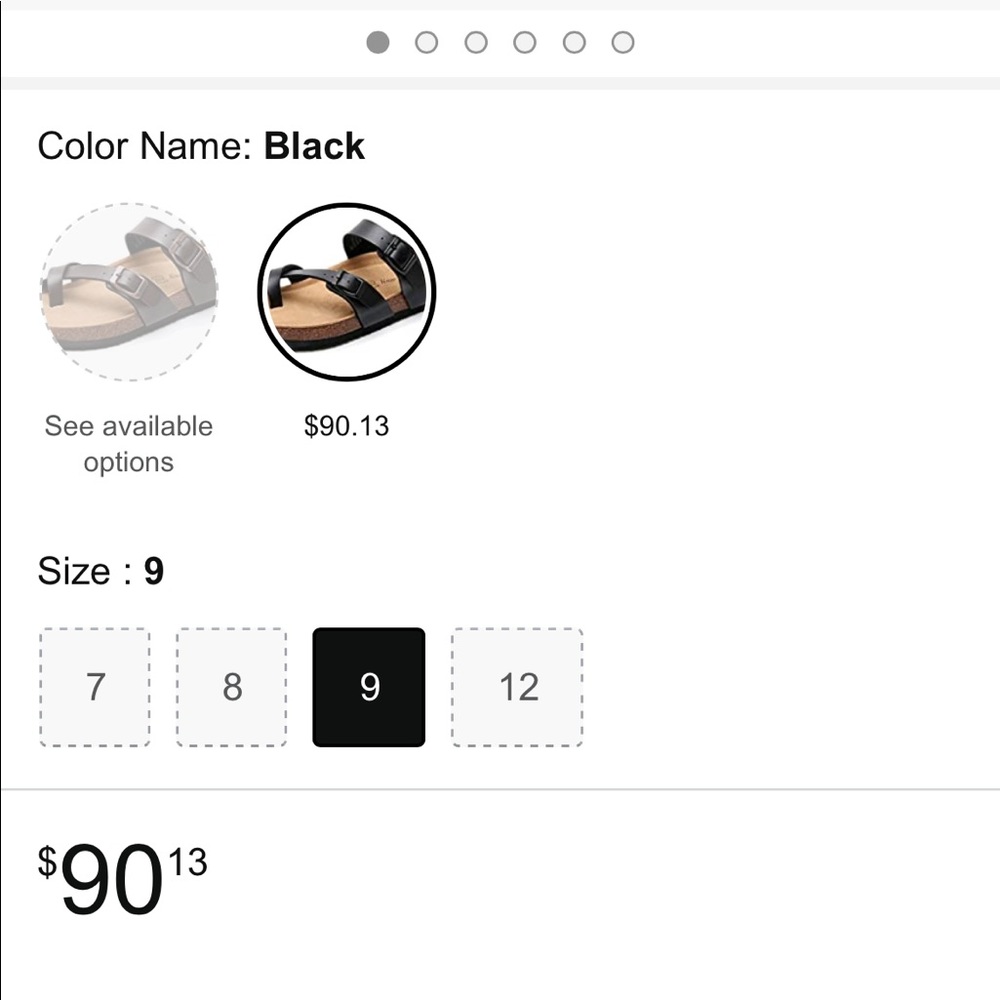This screenshot has height=1000, width=1000.
Task: Jump to the third carousel dot
Action: [x=476, y=42]
